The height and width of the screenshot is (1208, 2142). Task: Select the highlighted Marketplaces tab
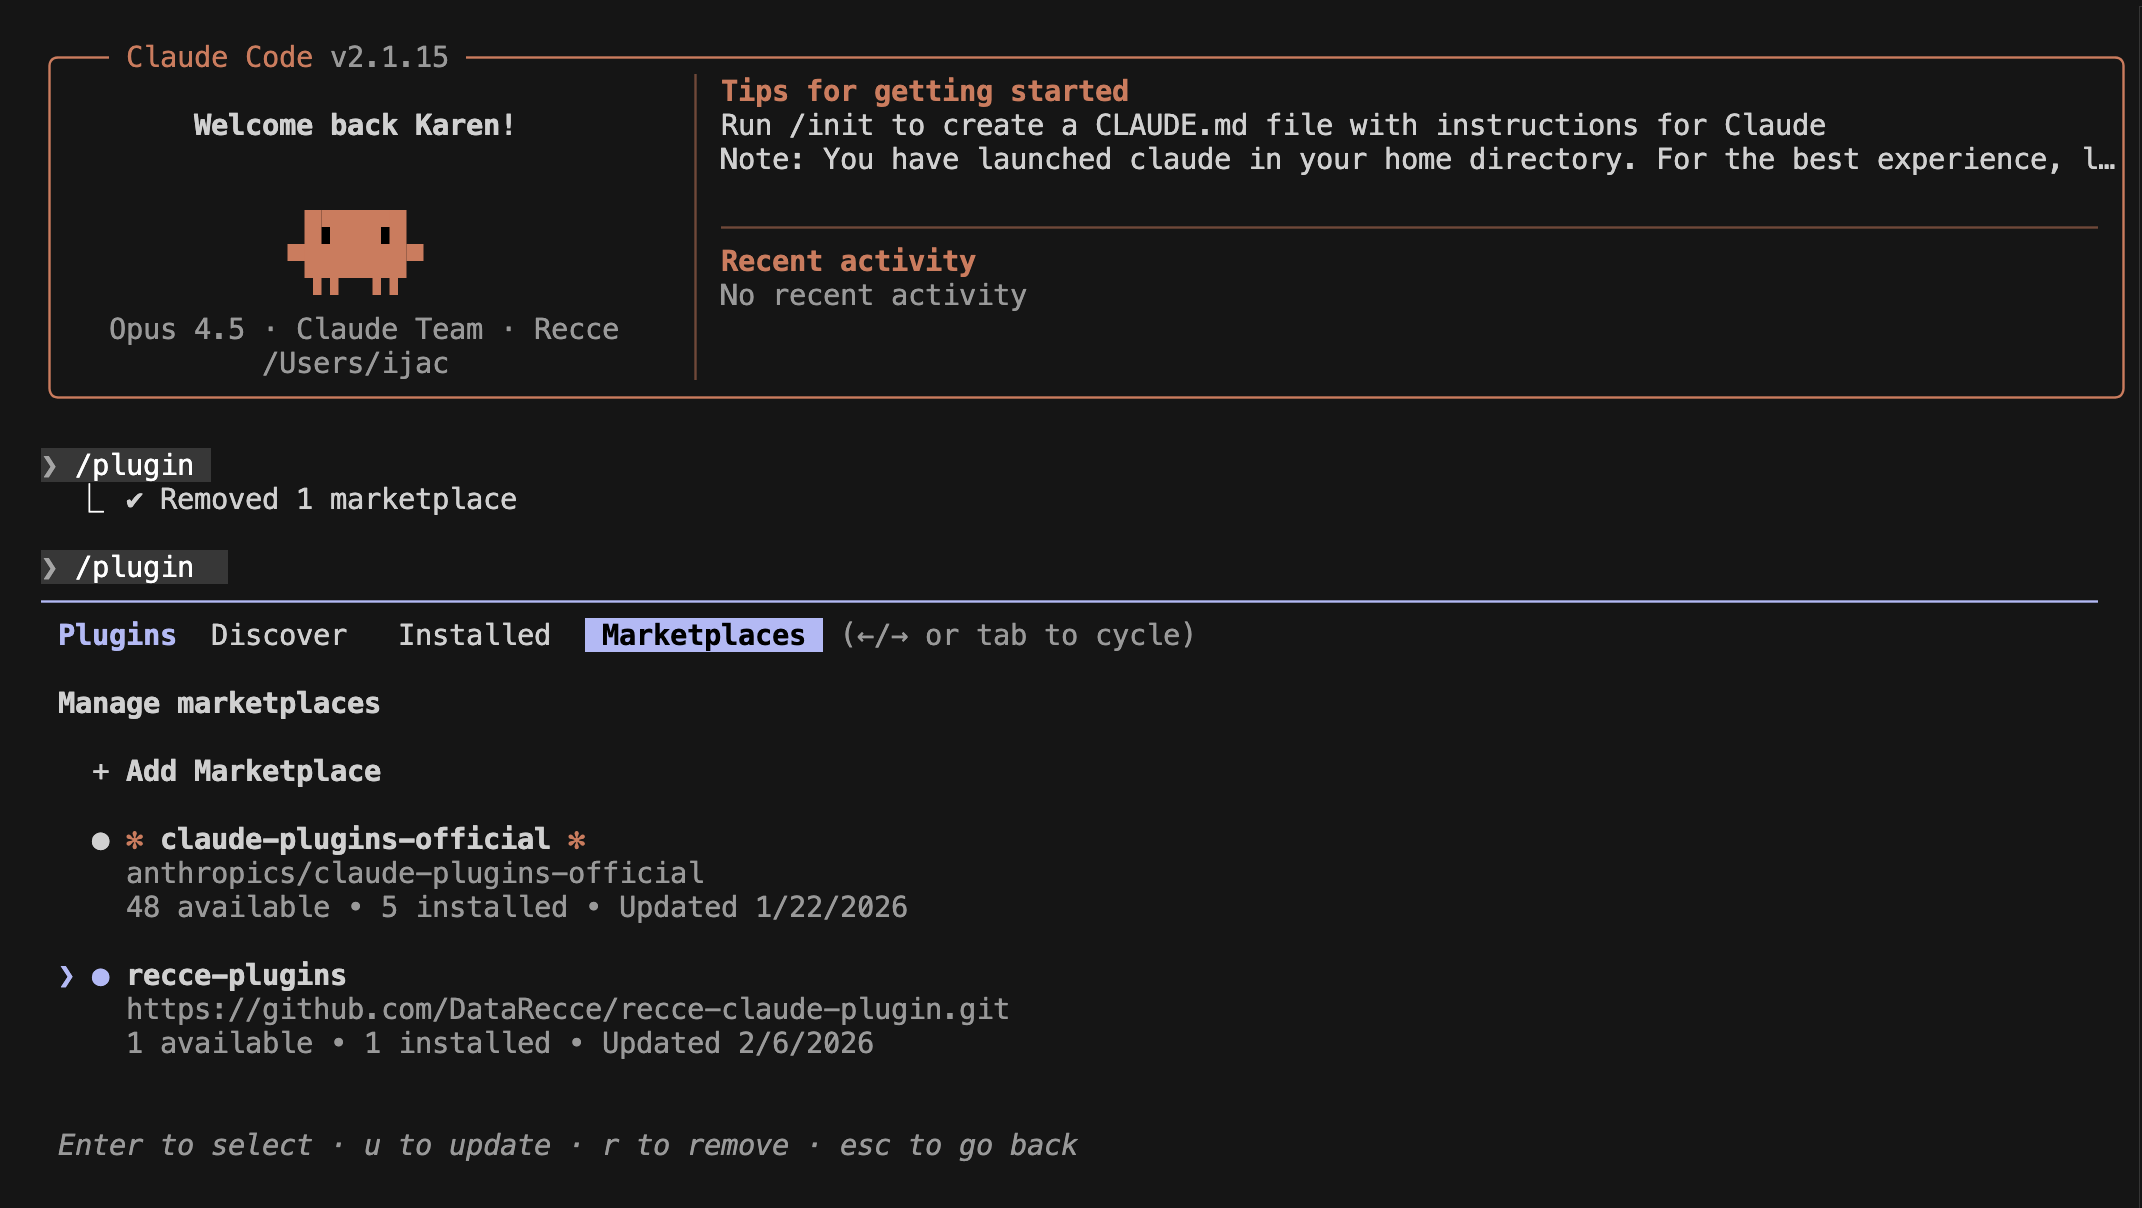click(703, 635)
